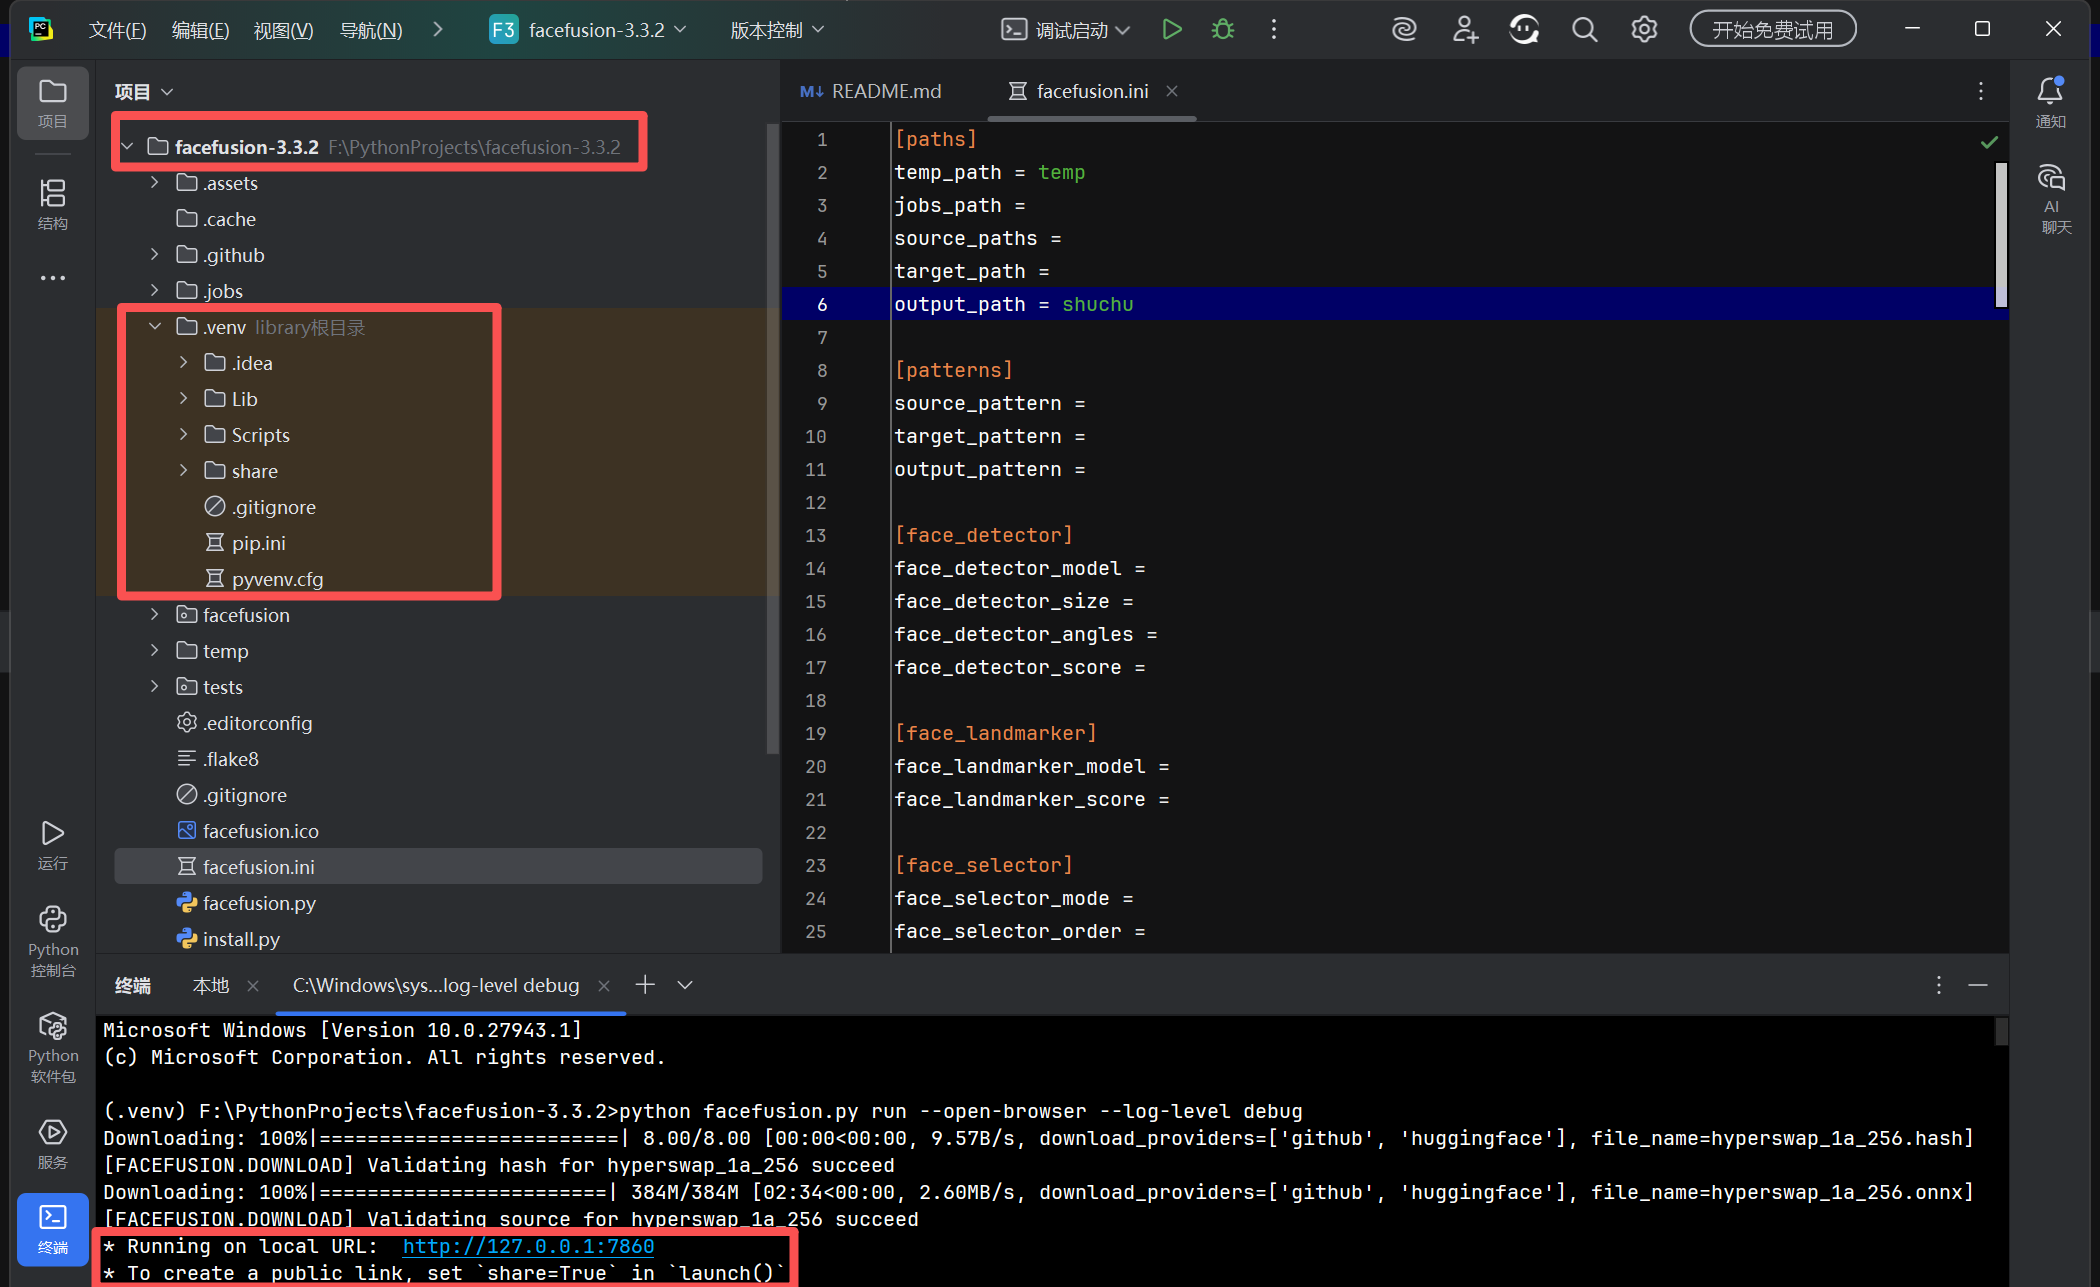Click the editor vertical scrollbar thumb
Image resolution: width=2100 pixels, height=1287 pixels.
pos(2001,235)
